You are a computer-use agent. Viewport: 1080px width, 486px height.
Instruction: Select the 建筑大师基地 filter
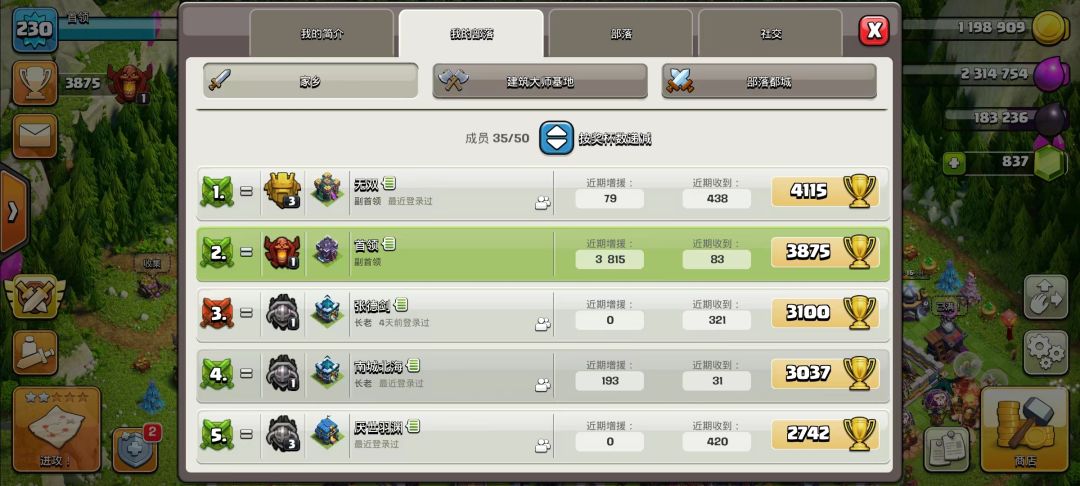540,81
